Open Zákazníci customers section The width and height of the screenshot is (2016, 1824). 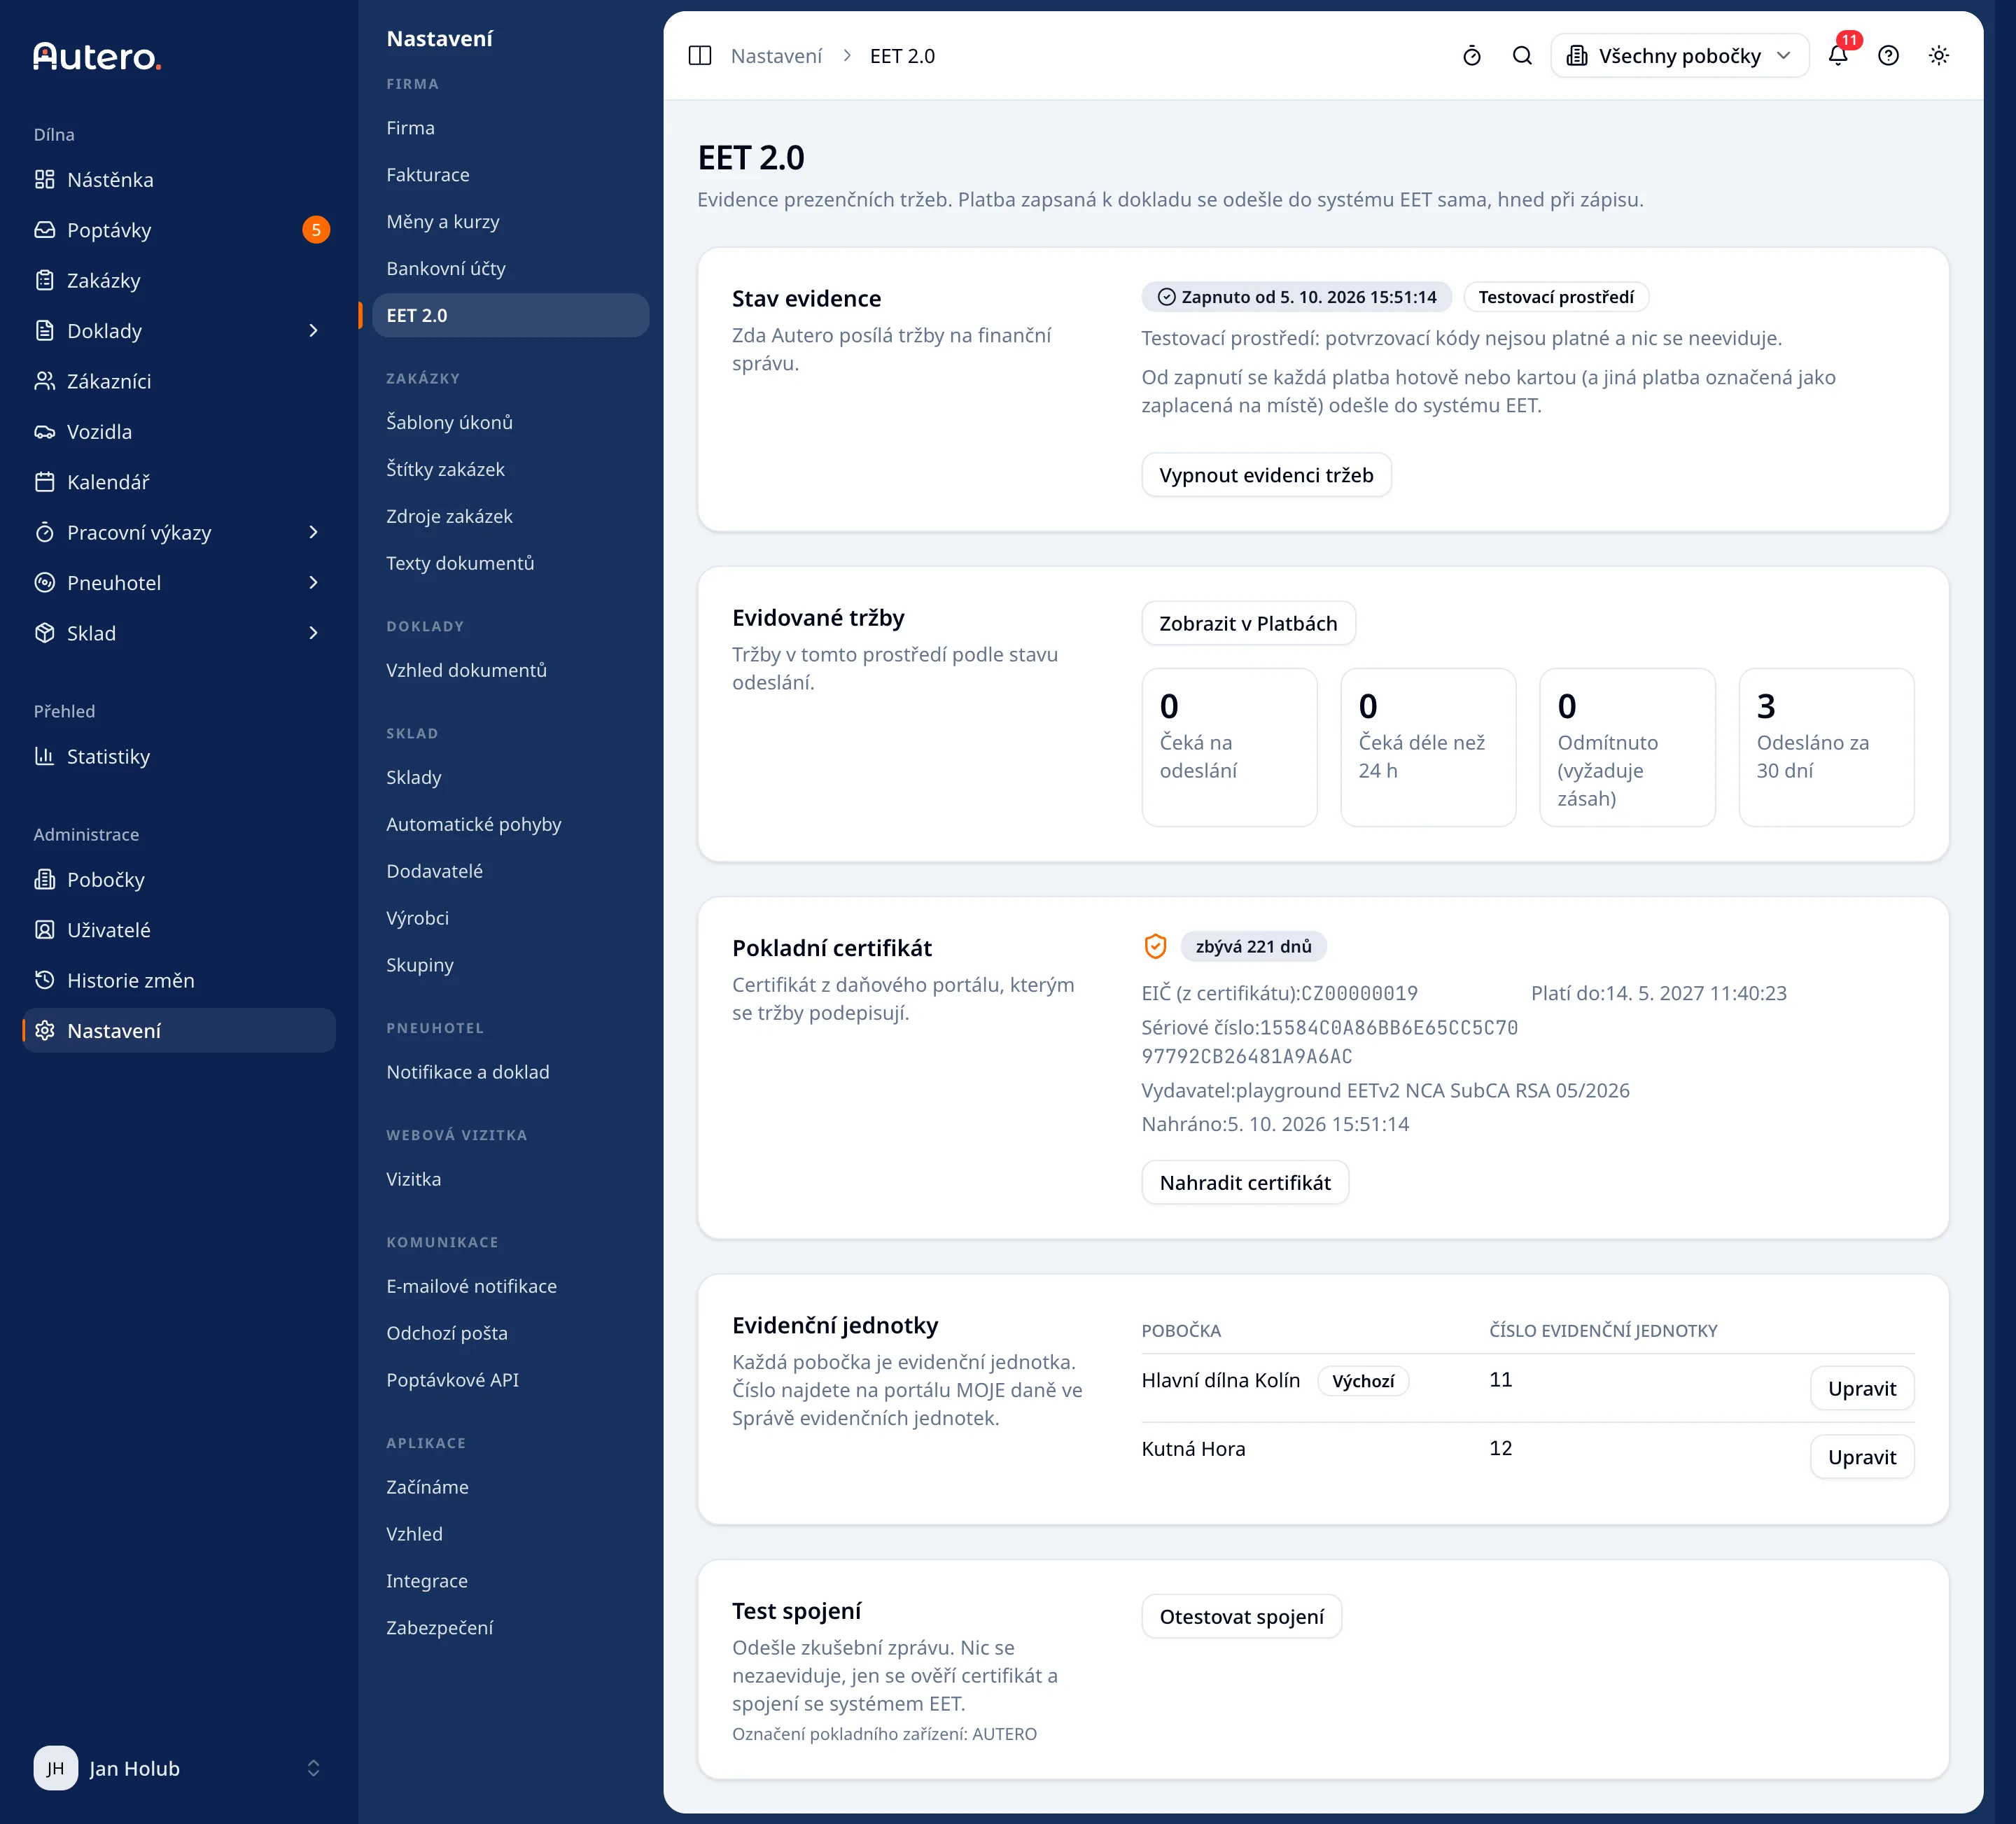[179, 381]
